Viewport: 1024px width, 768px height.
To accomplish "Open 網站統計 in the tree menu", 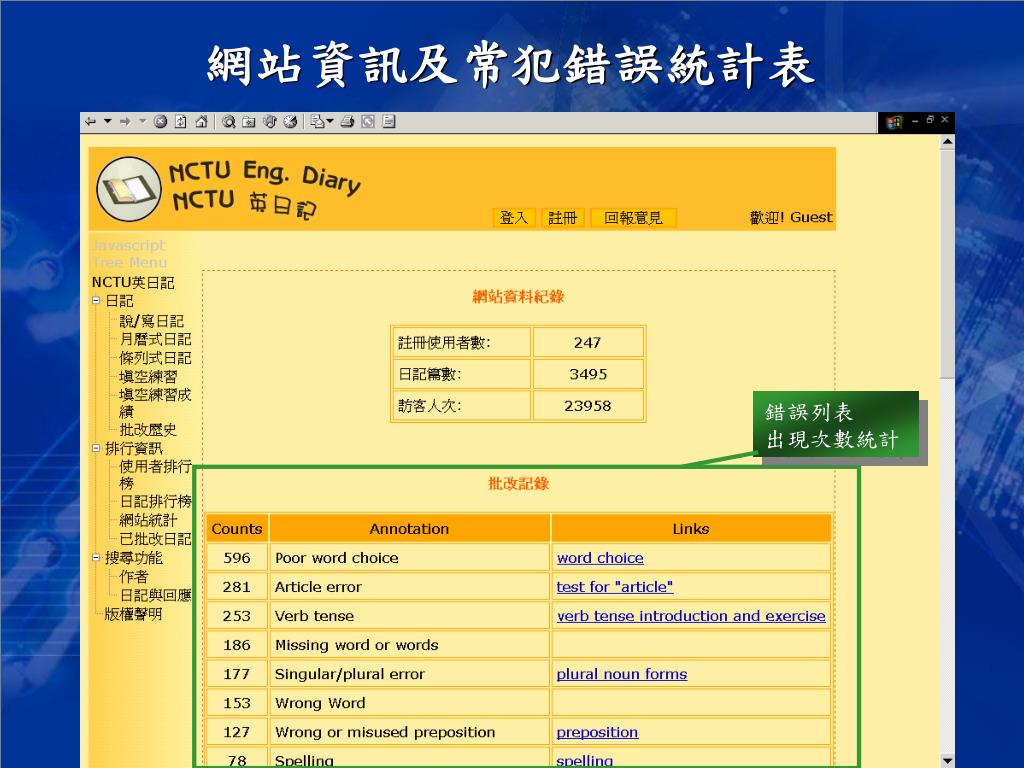I will click(x=148, y=520).
